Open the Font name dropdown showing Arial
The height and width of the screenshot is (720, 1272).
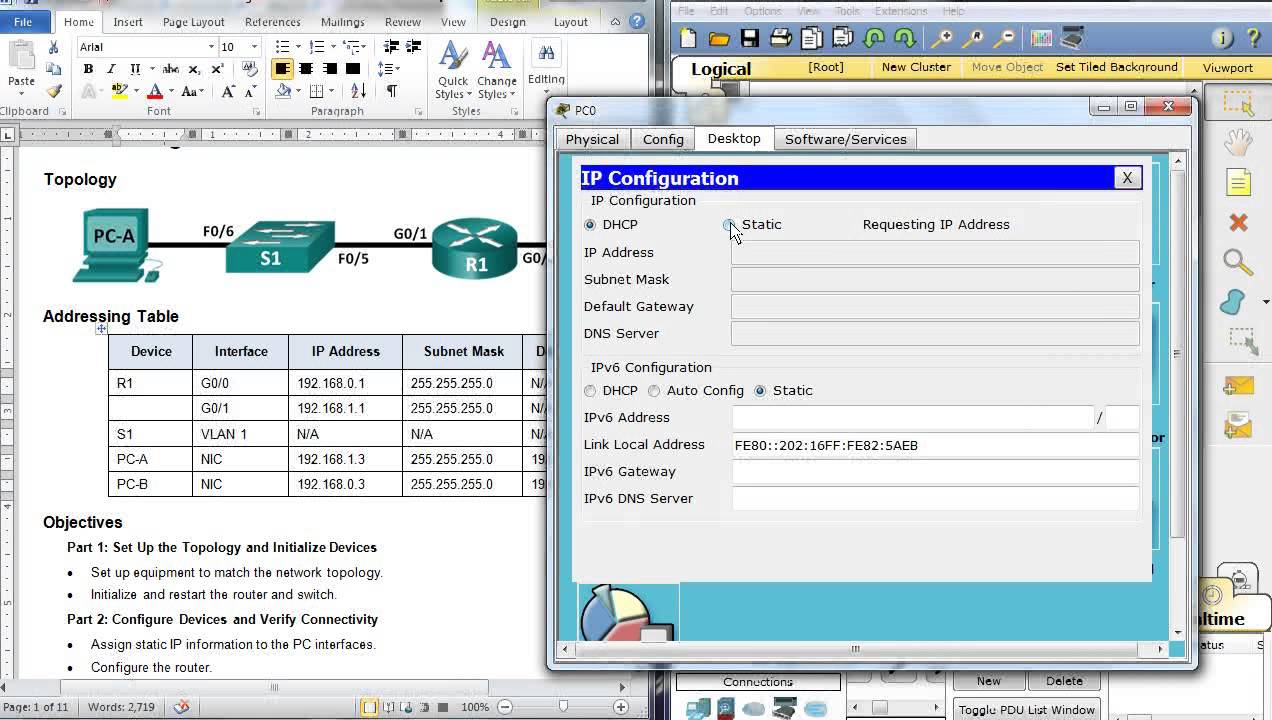212,47
